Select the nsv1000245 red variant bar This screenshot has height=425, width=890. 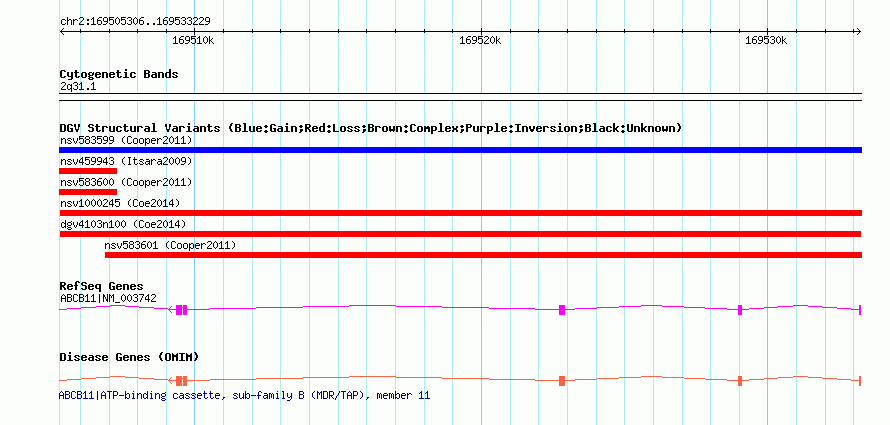tap(460, 213)
